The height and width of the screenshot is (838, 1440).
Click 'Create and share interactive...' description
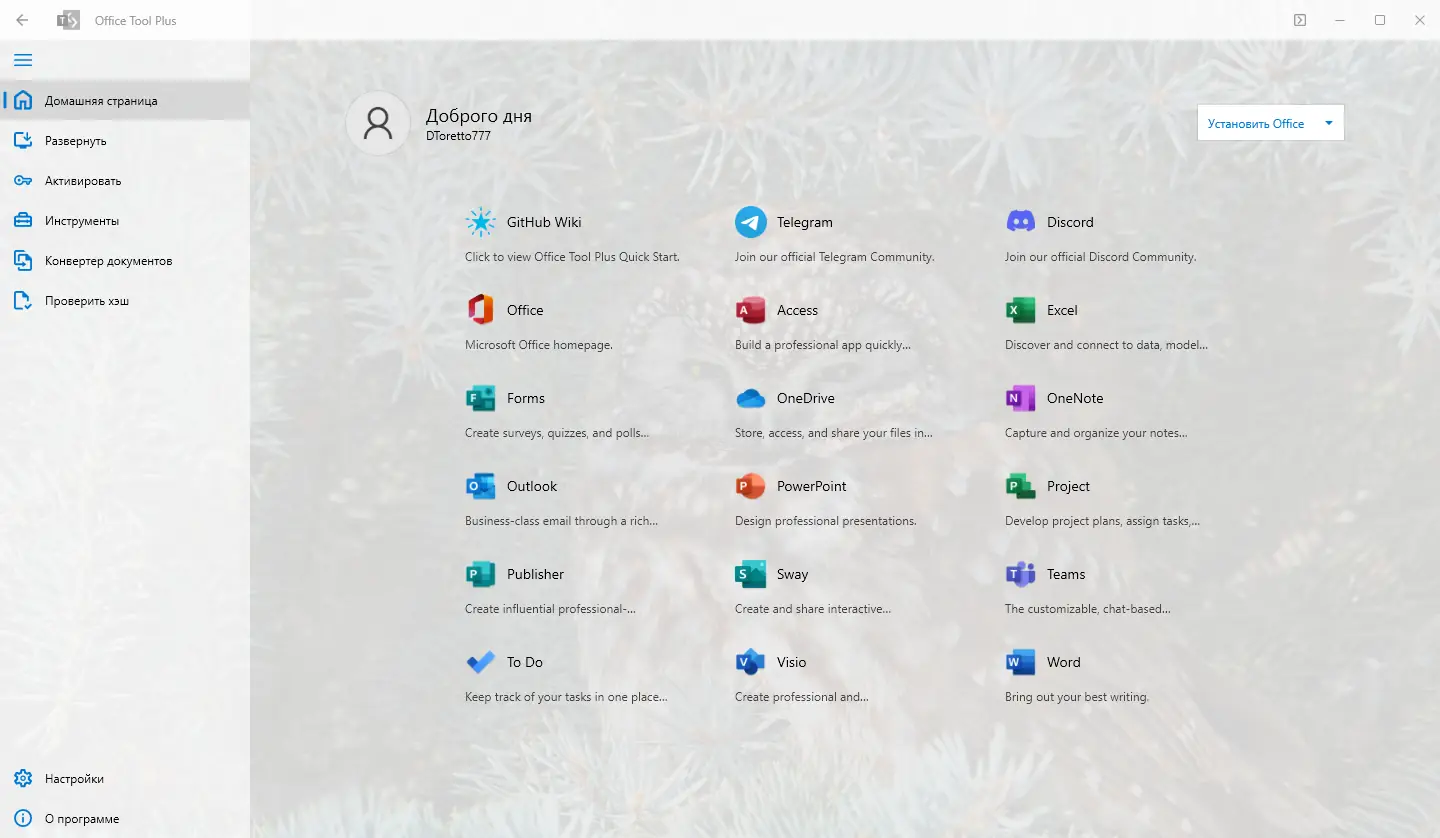pyautogui.click(x=813, y=609)
